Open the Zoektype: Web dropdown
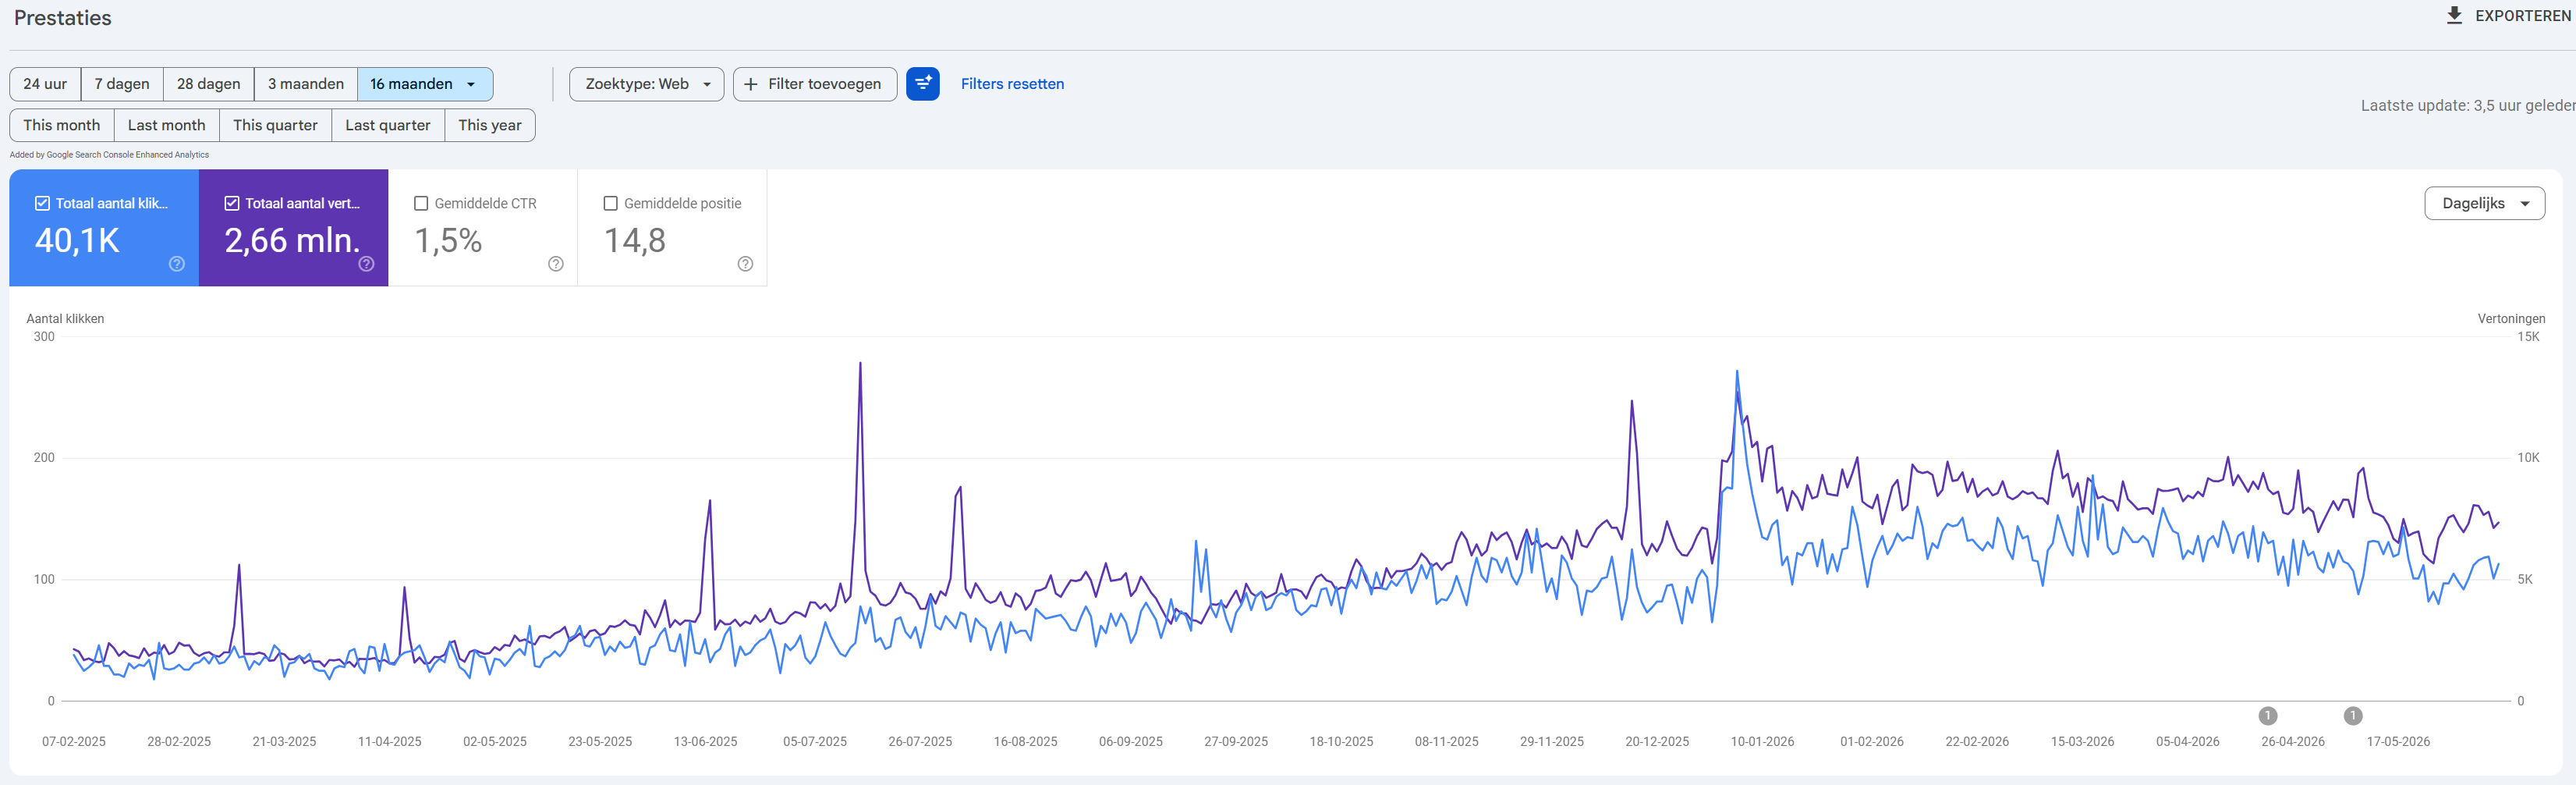 pos(646,84)
